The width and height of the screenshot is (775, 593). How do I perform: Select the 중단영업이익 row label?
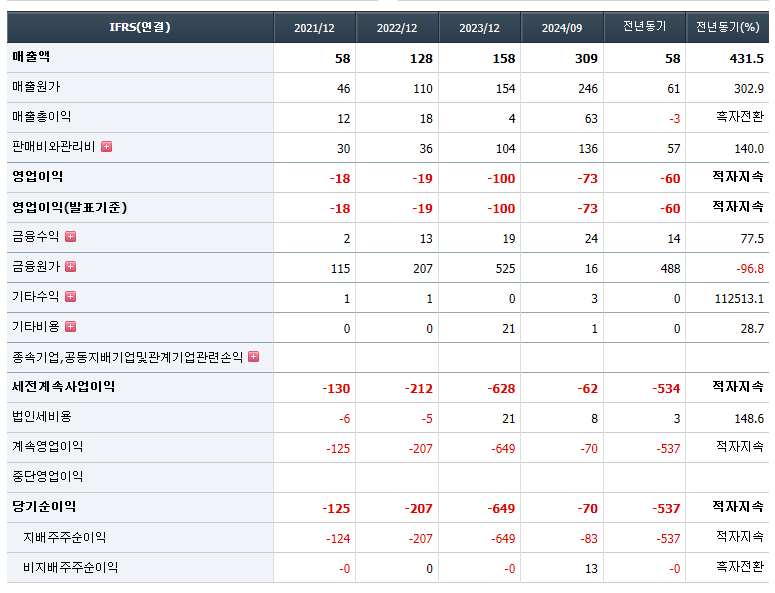click(x=47, y=476)
